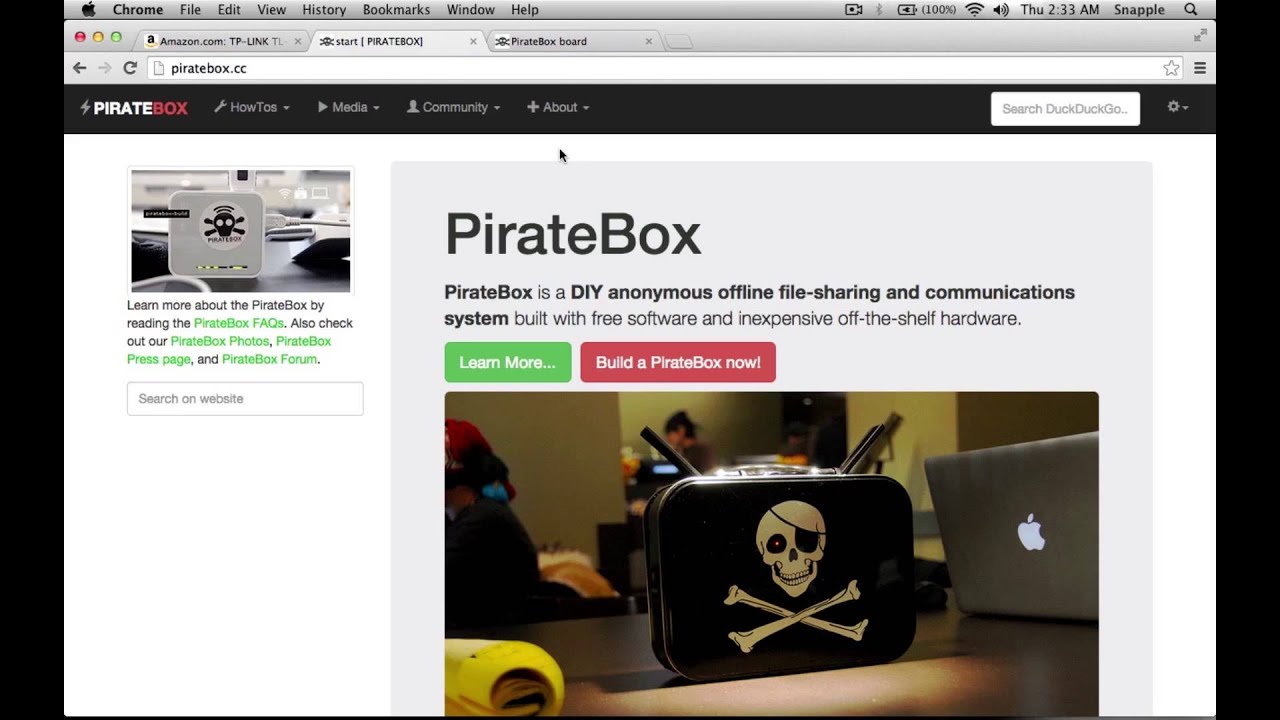Image resolution: width=1280 pixels, height=720 pixels.
Task: Focus the Search DuckDuckGo field
Action: pos(1065,108)
